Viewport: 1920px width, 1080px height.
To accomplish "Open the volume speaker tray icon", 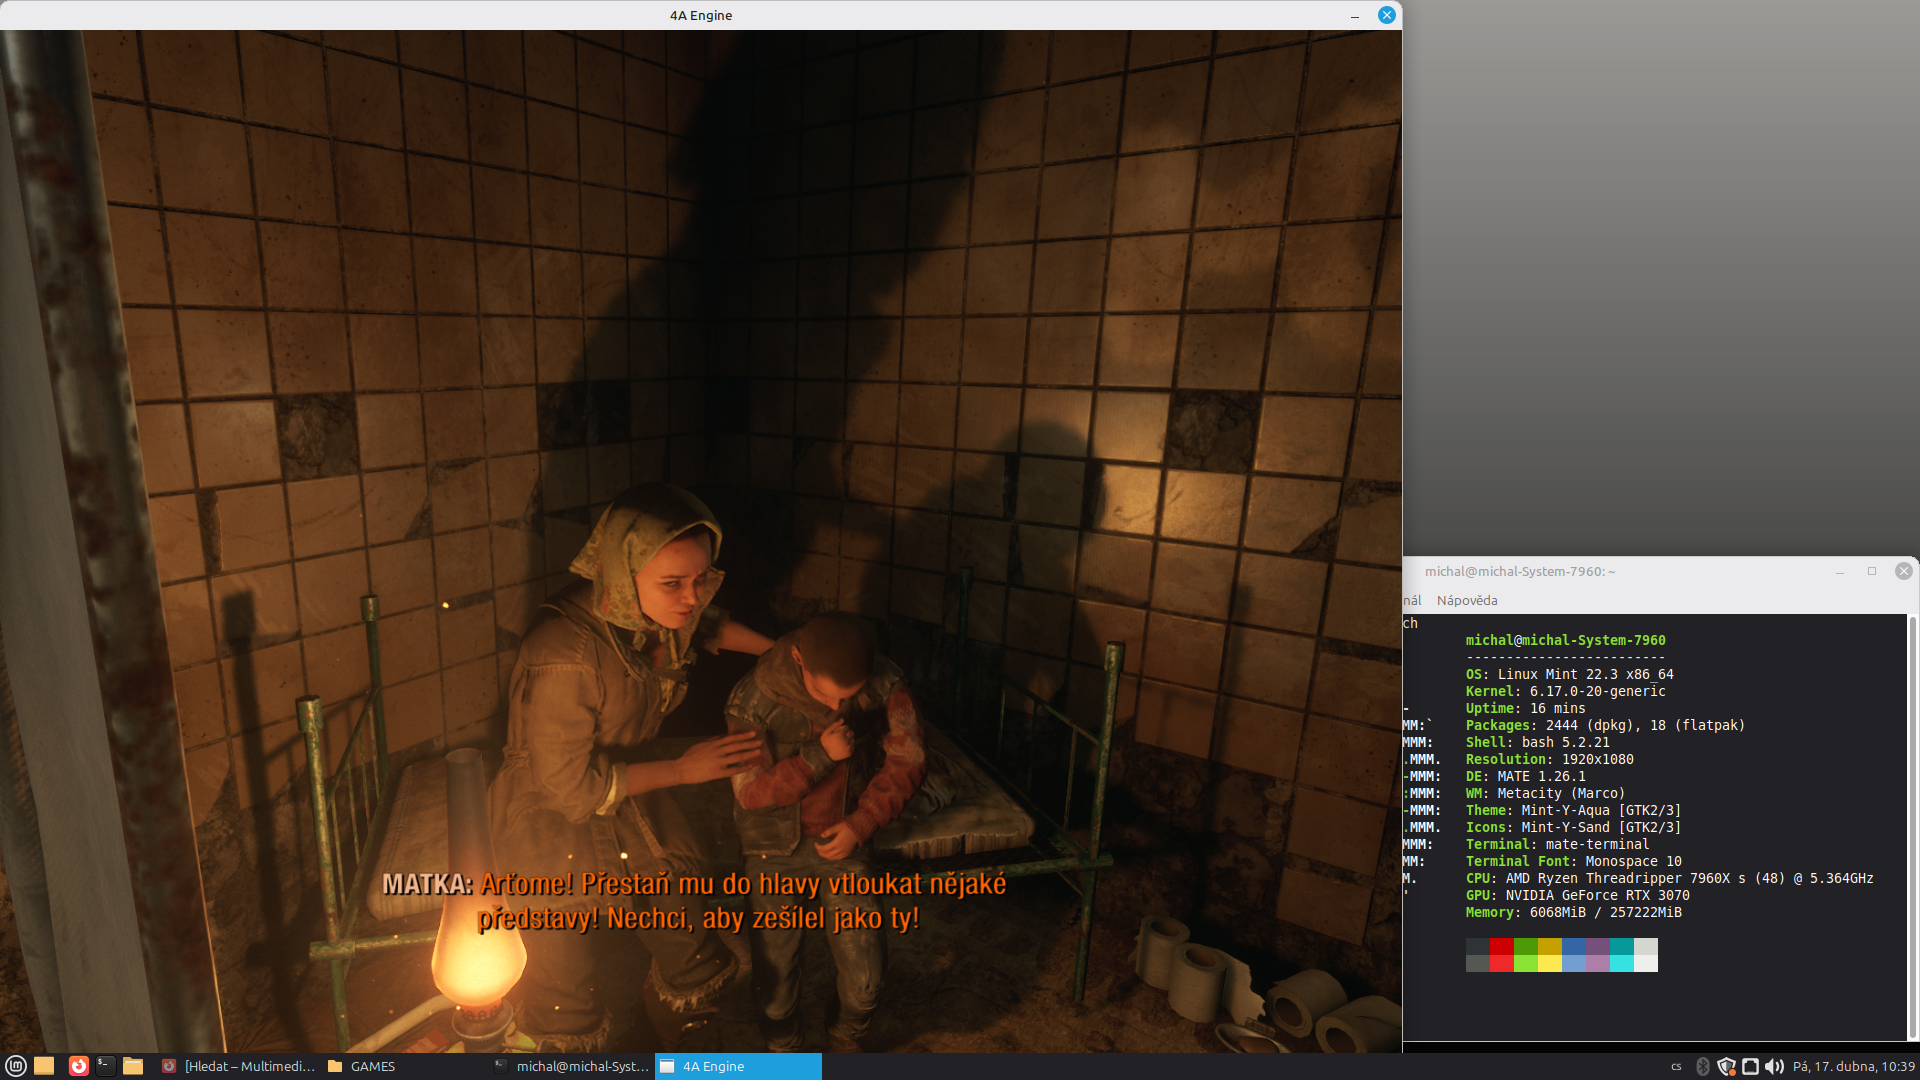I will pyautogui.click(x=1774, y=1066).
